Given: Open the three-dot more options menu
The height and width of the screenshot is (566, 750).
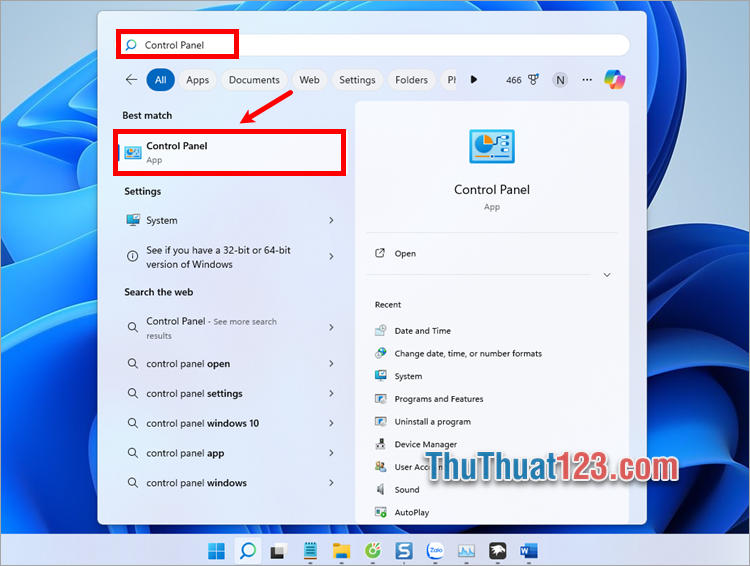Looking at the screenshot, I should pos(587,80).
